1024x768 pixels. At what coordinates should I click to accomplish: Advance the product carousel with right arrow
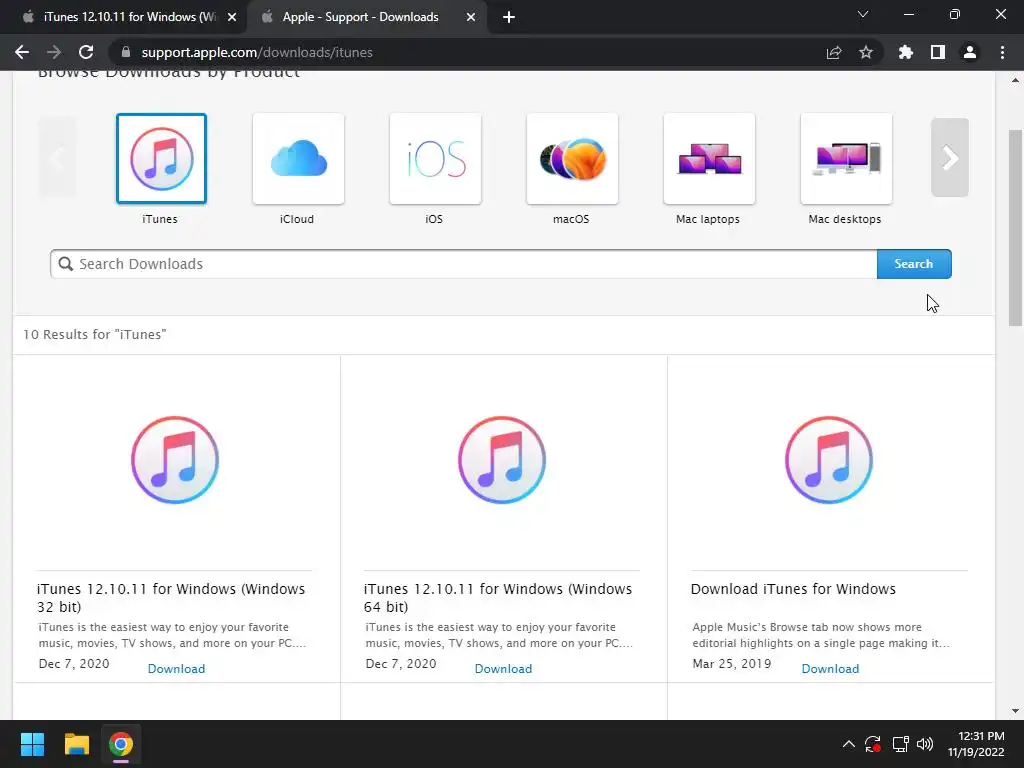950,157
